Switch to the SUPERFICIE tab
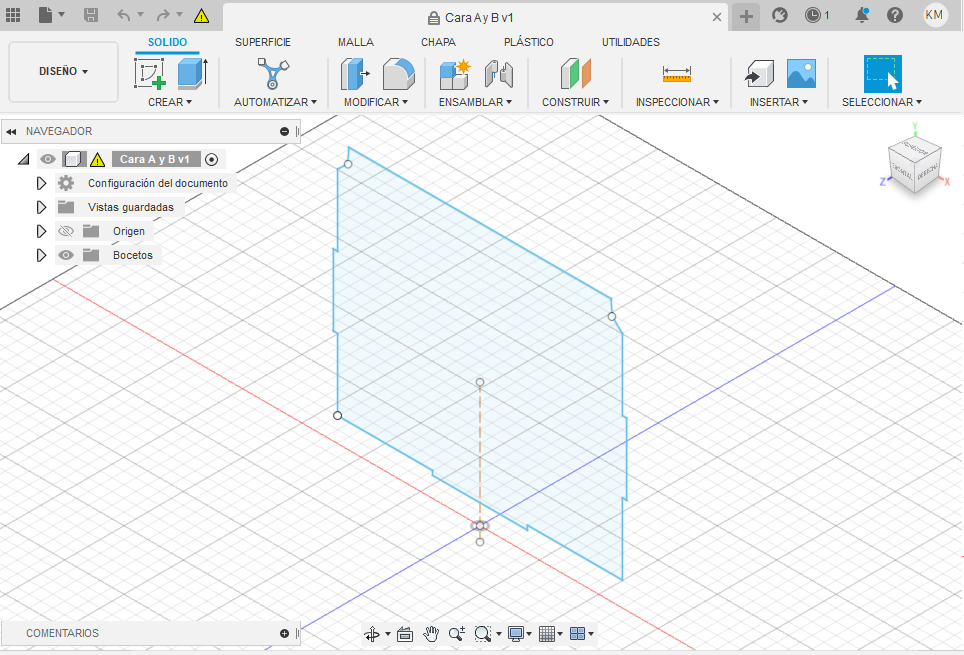Image resolution: width=964 pixels, height=655 pixels. point(263,42)
